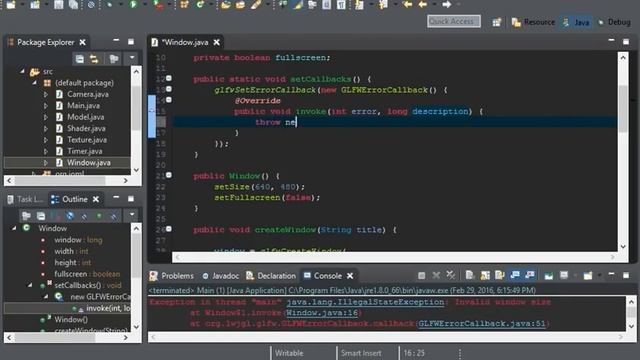640x360 pixels.
Task: Switch to the Java perspective
Action: (x=576, y=22)
